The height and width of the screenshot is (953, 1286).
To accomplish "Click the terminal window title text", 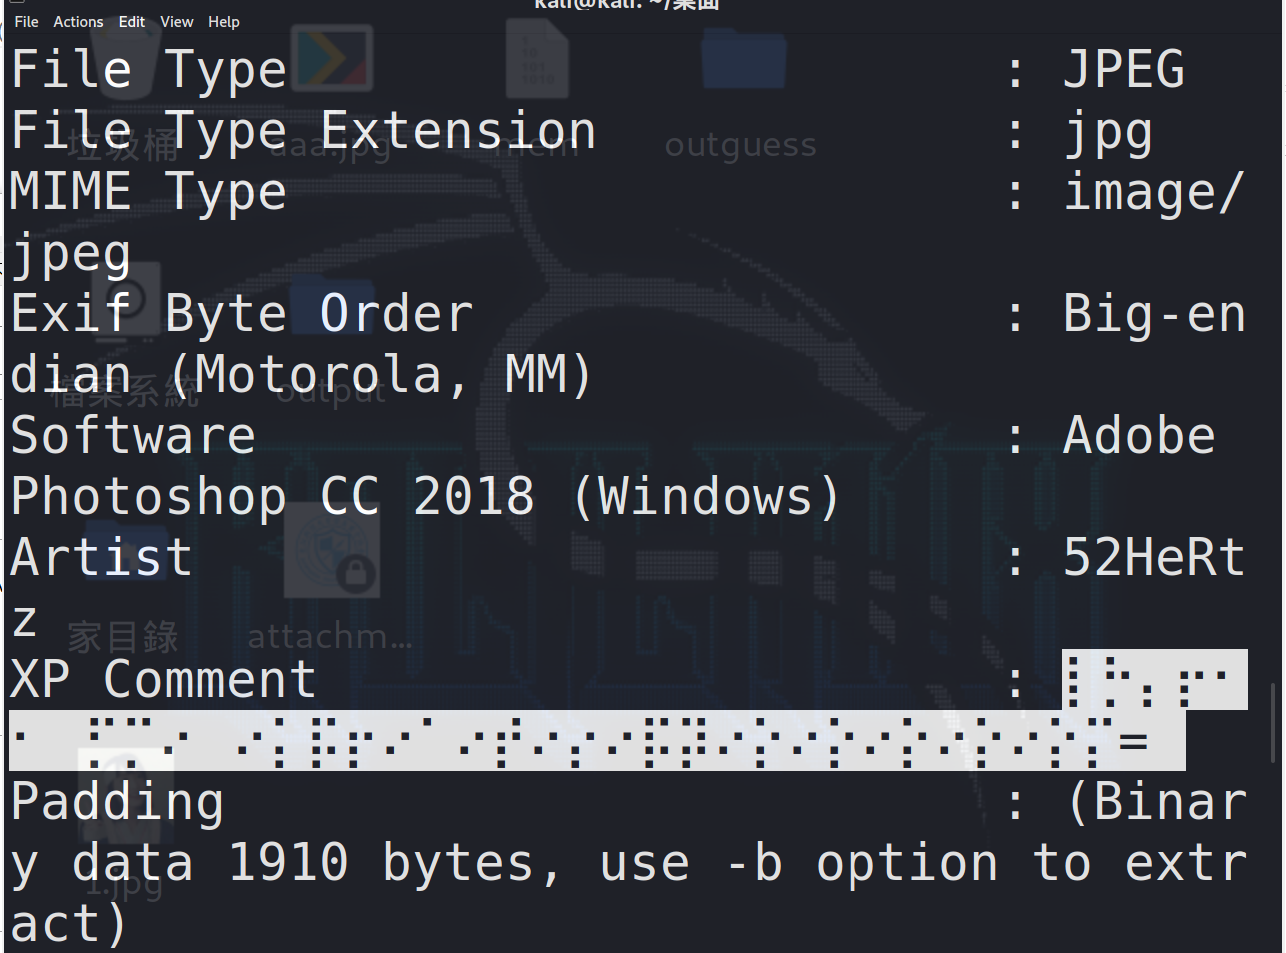I will click(626, 5).
